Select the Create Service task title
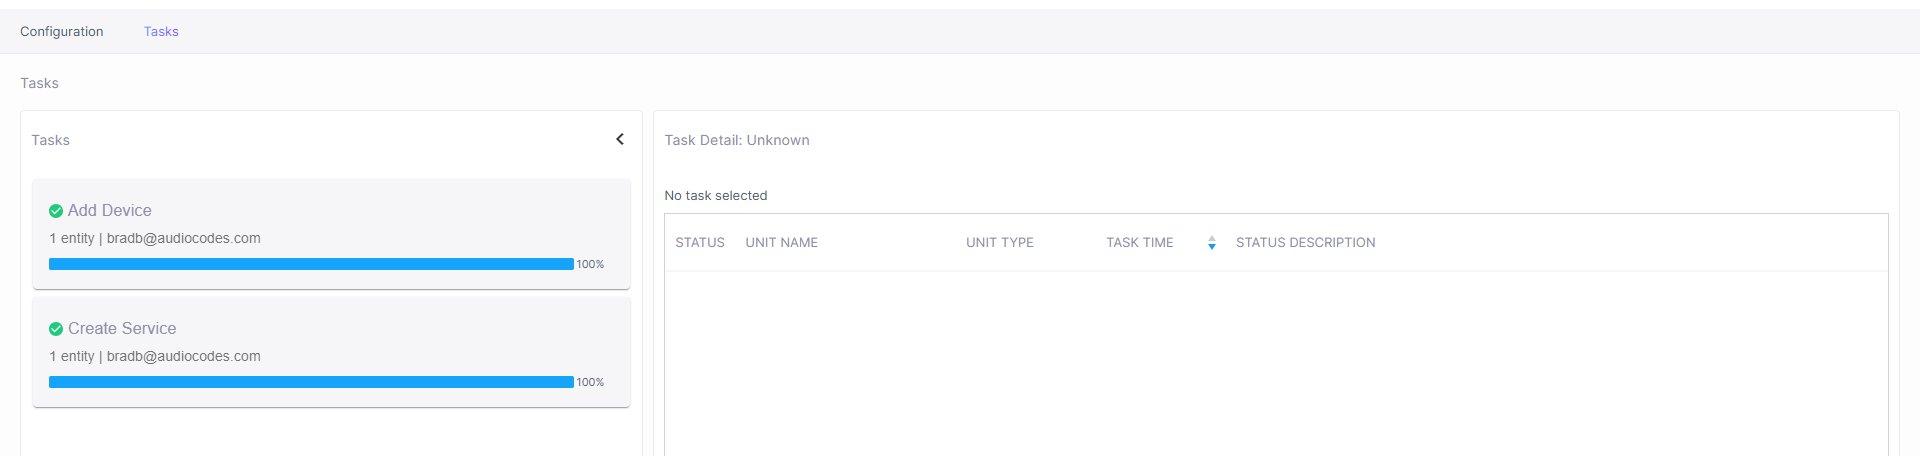The width and height of the screenshot is (1920, 456). click(122, 329)
